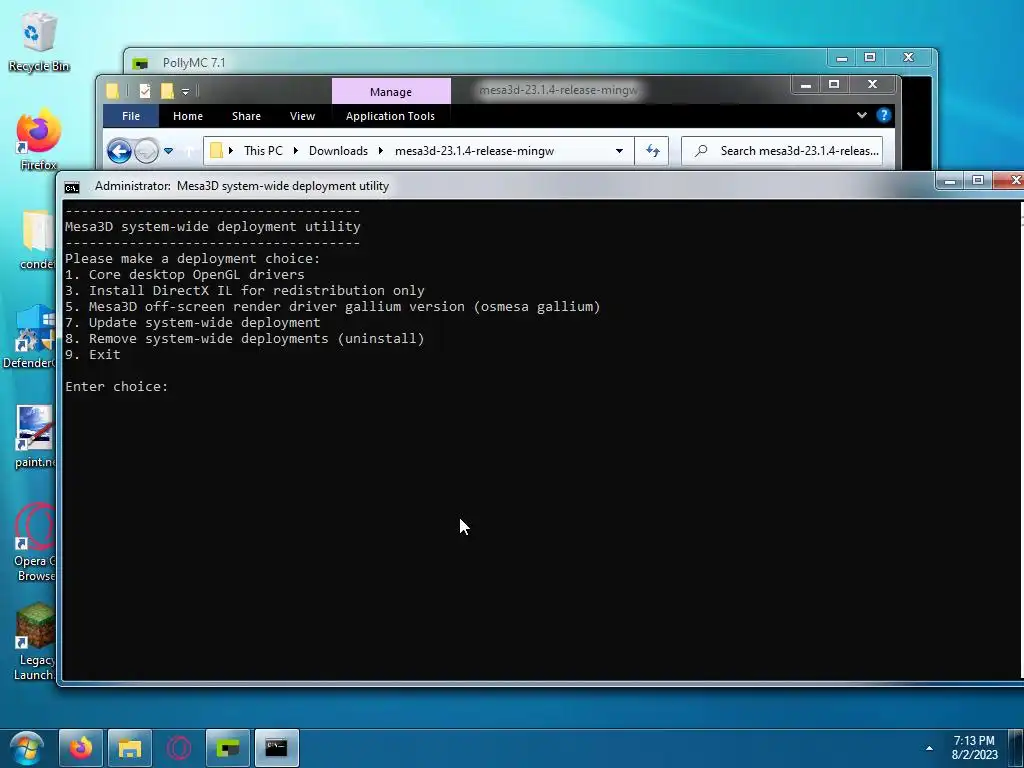
Task: Select the command prompt taskbar button
Action: point(277,748)
